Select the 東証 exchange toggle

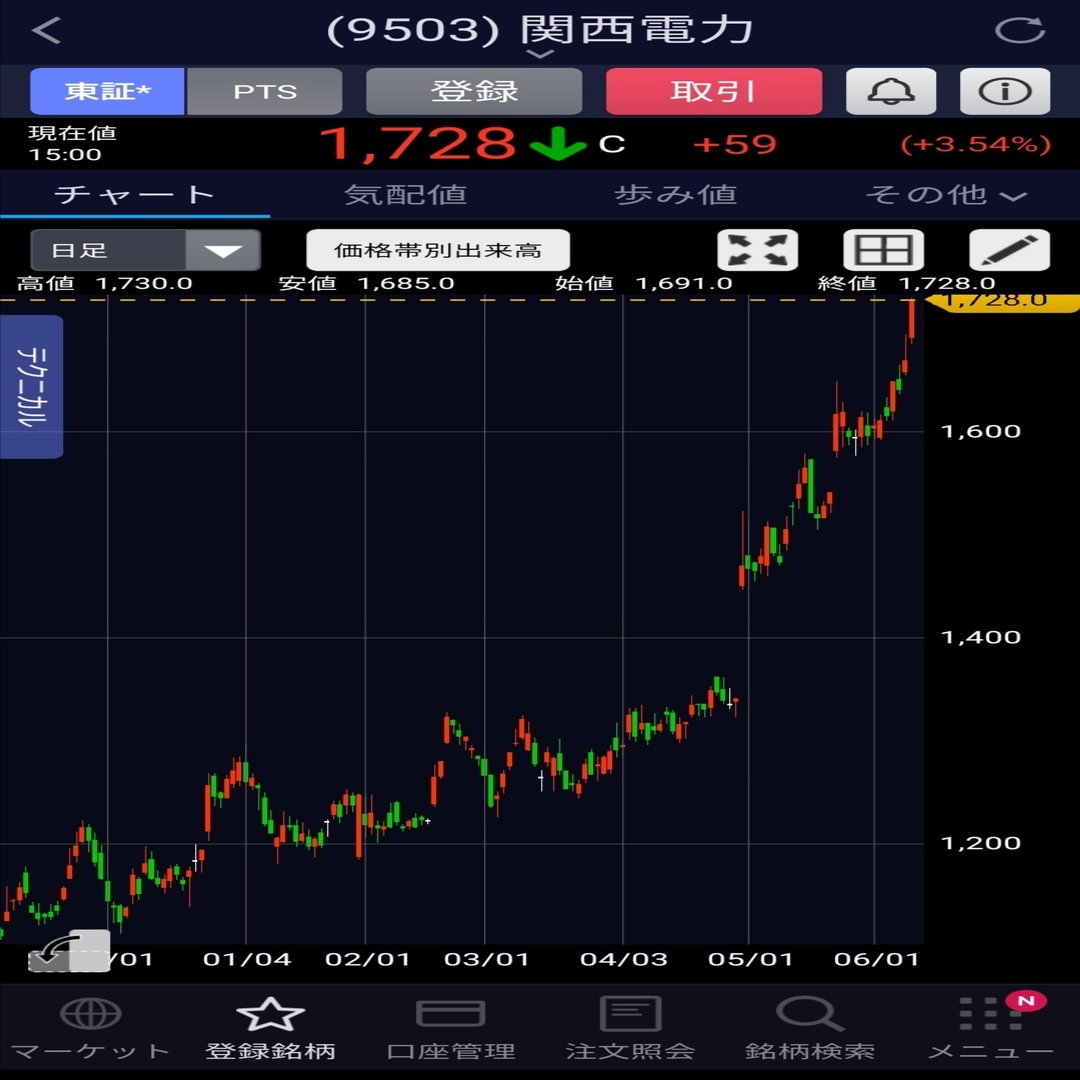[107, 91]
